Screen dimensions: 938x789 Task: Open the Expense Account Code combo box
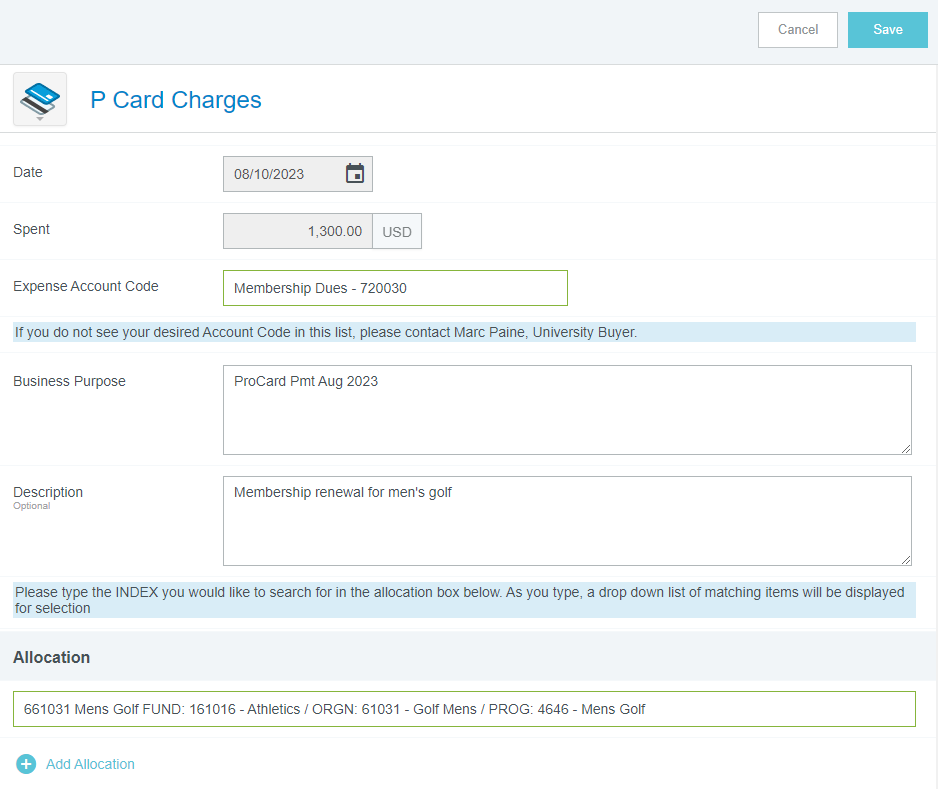coord(395,288)
